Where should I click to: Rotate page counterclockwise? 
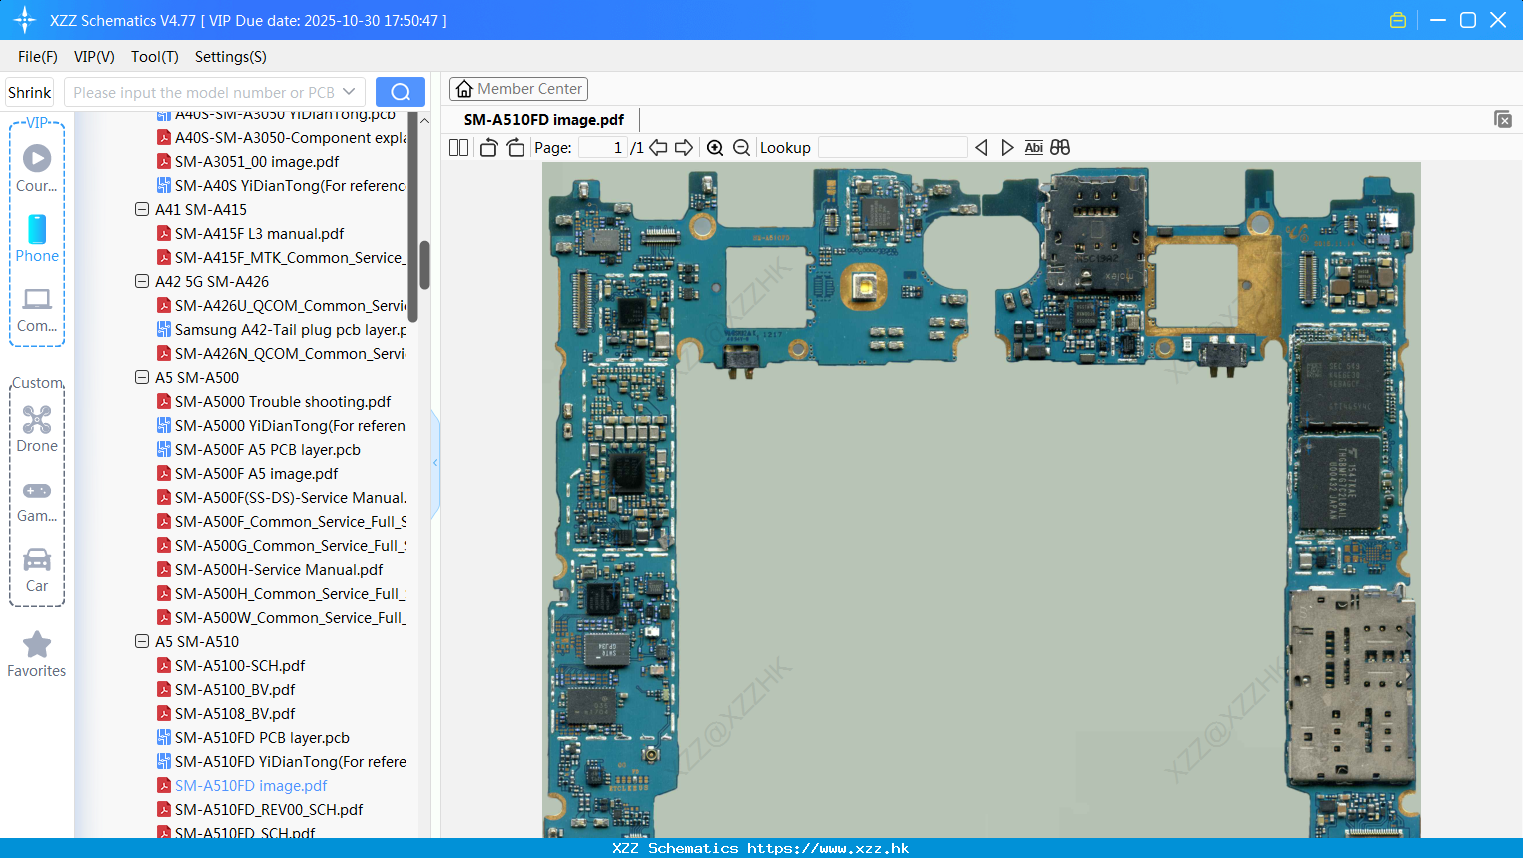click(488, 147)
